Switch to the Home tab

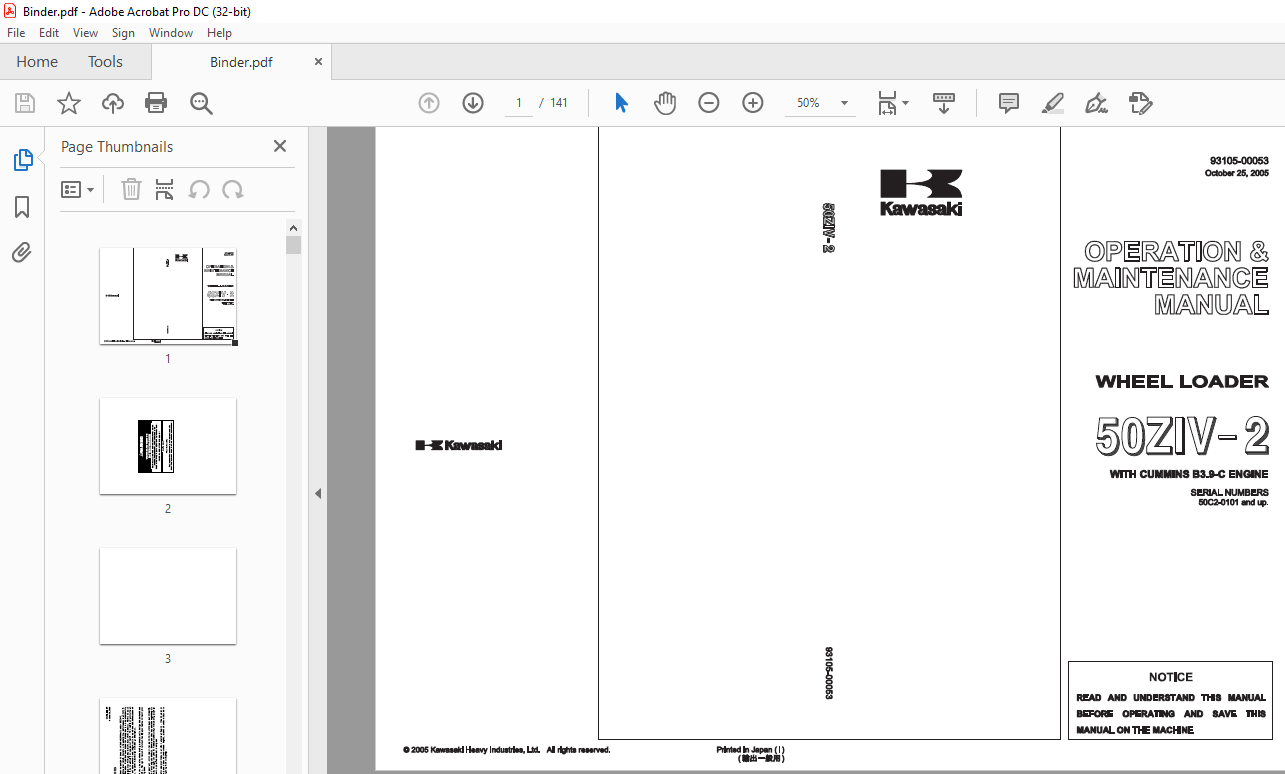point(37,62)
